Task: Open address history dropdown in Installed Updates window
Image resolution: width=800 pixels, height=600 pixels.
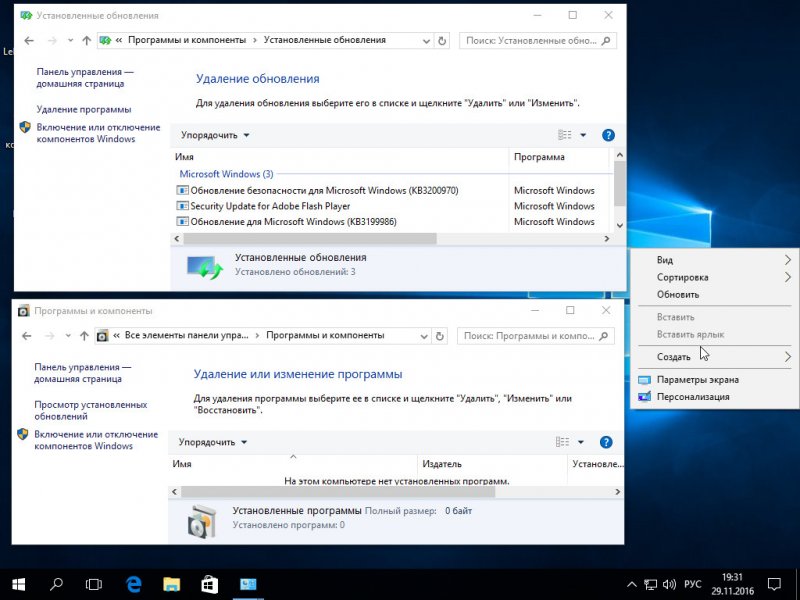Action: pos(427,41)
